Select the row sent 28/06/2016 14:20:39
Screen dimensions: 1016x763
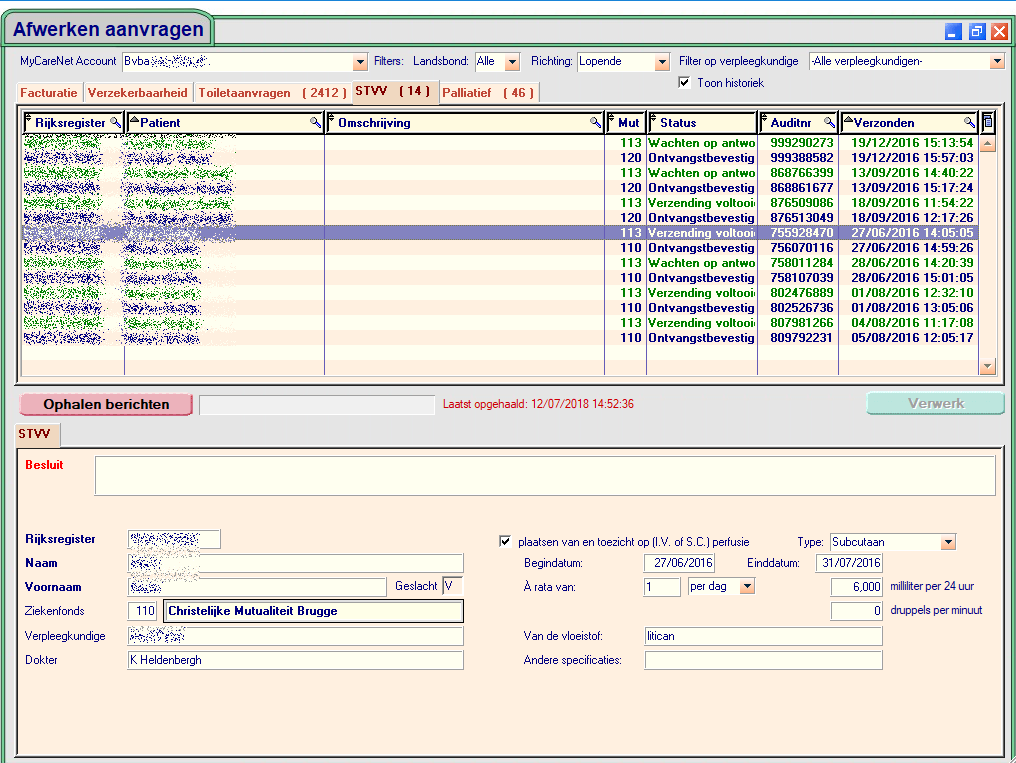click(x=500, y=263)
